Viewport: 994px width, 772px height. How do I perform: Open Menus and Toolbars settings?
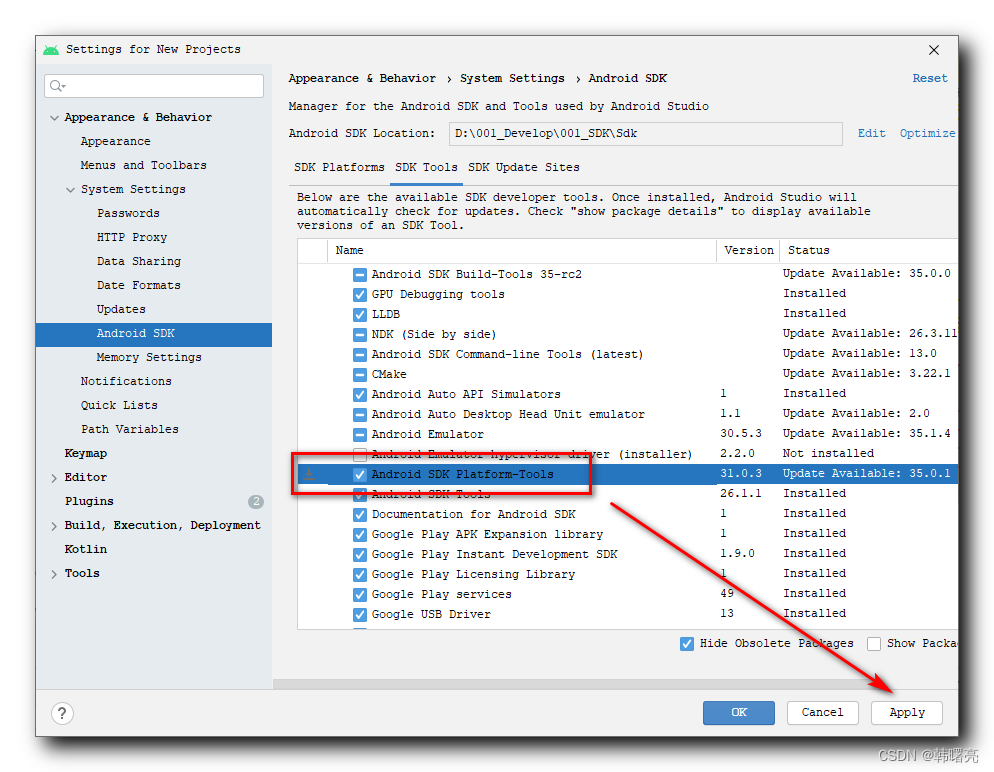pos(143,165)
